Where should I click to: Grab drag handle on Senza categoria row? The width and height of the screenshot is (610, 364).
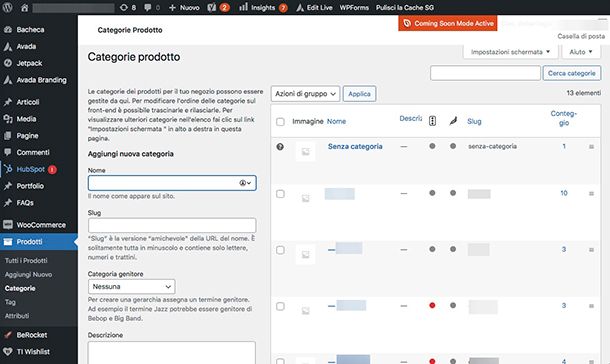tap(591, 147)
